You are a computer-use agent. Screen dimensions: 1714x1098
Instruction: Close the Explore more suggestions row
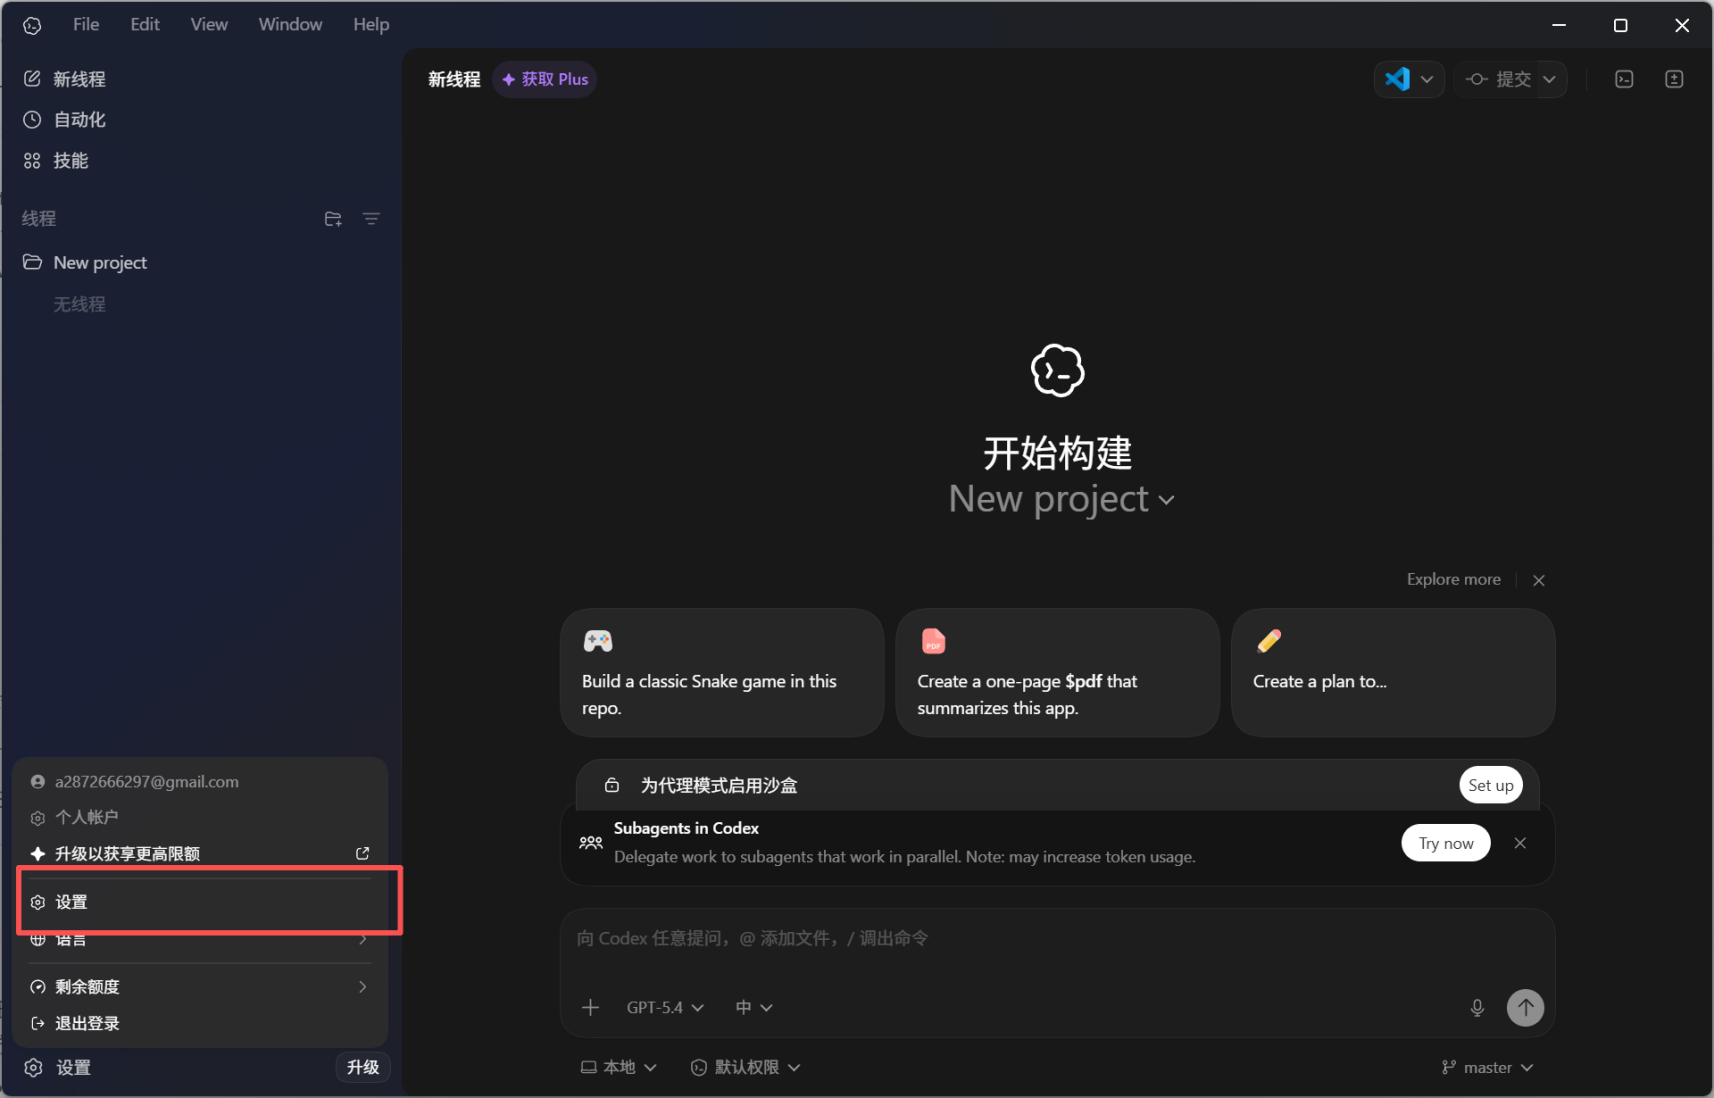pos(1539,580)
